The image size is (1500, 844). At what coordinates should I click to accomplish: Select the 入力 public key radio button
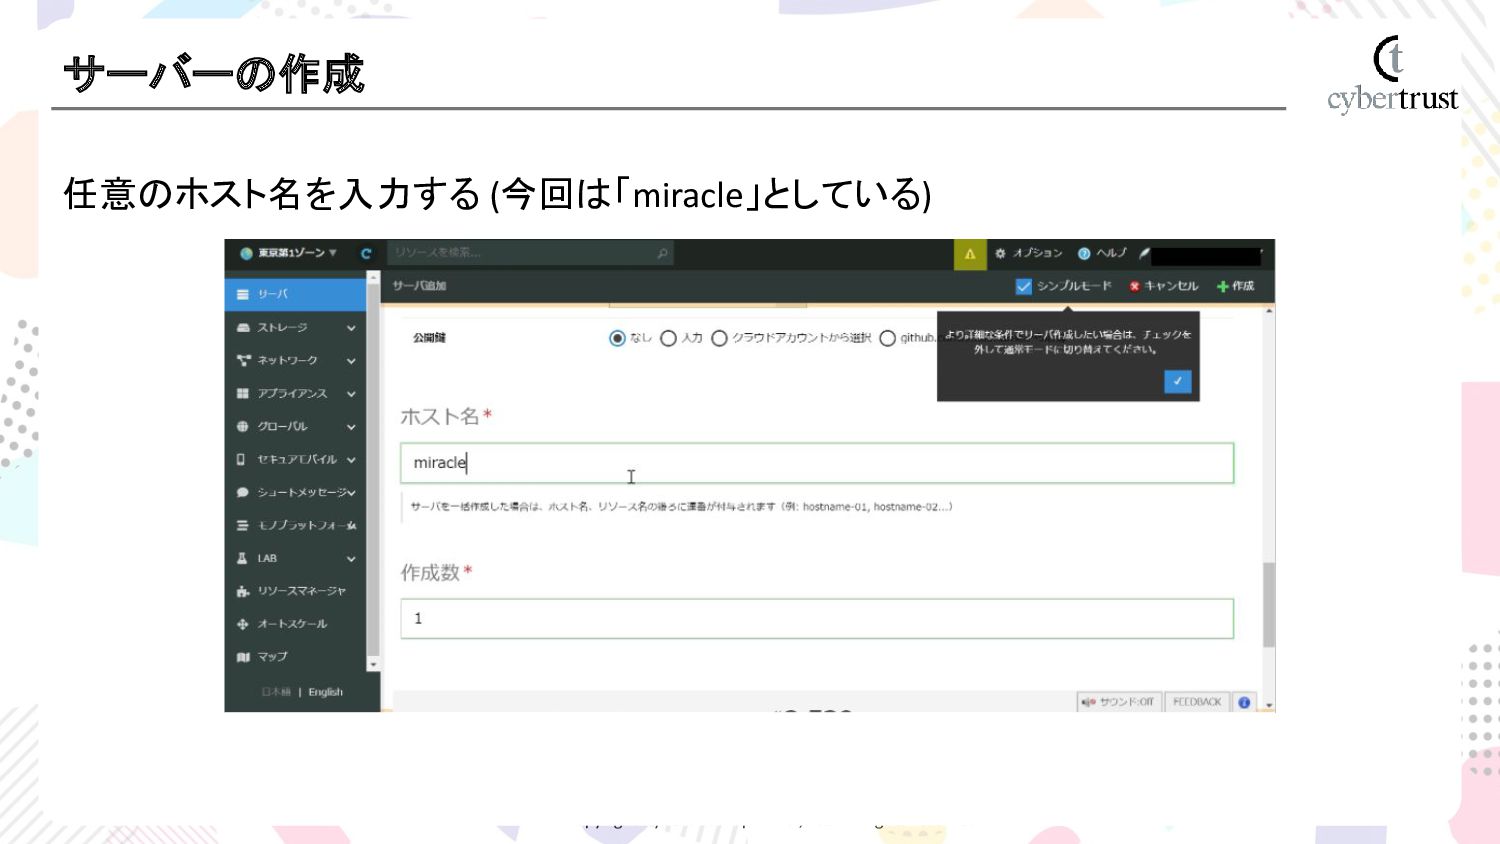coord(668,338)
